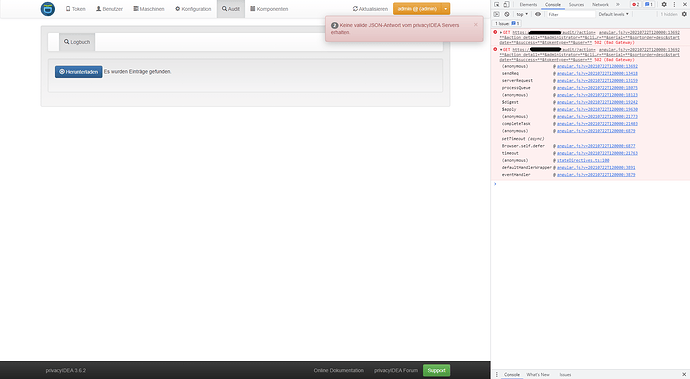Screen dimensions: 690x379
Task: Click the 1 Issue badge
Action: pyautogui.click(x=507, y=23)
